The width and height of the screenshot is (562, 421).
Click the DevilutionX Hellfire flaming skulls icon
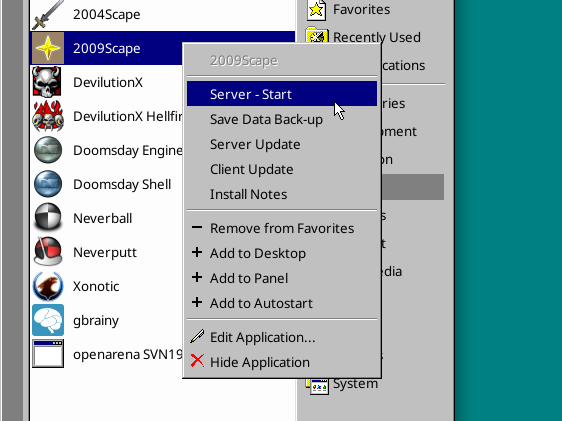click(x=48, y=116)
